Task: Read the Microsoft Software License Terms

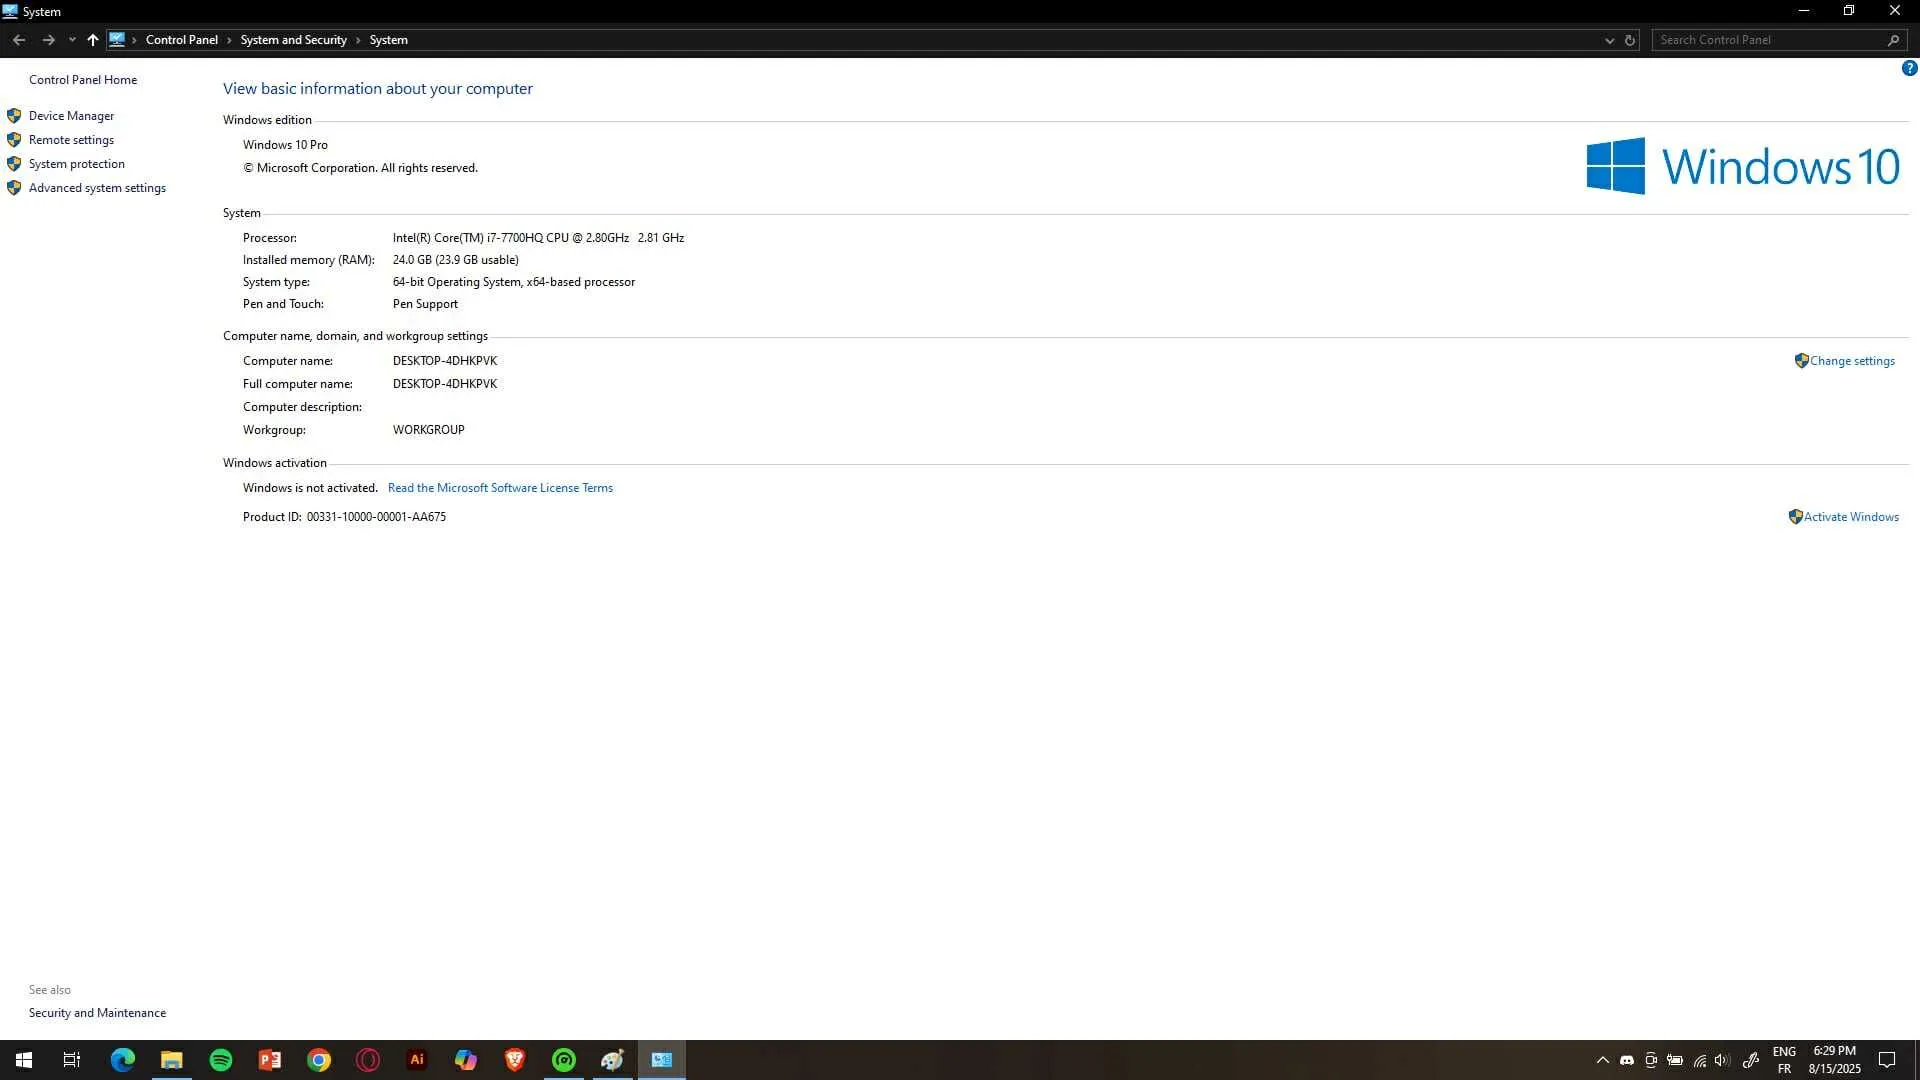Action: click(500, 488)
